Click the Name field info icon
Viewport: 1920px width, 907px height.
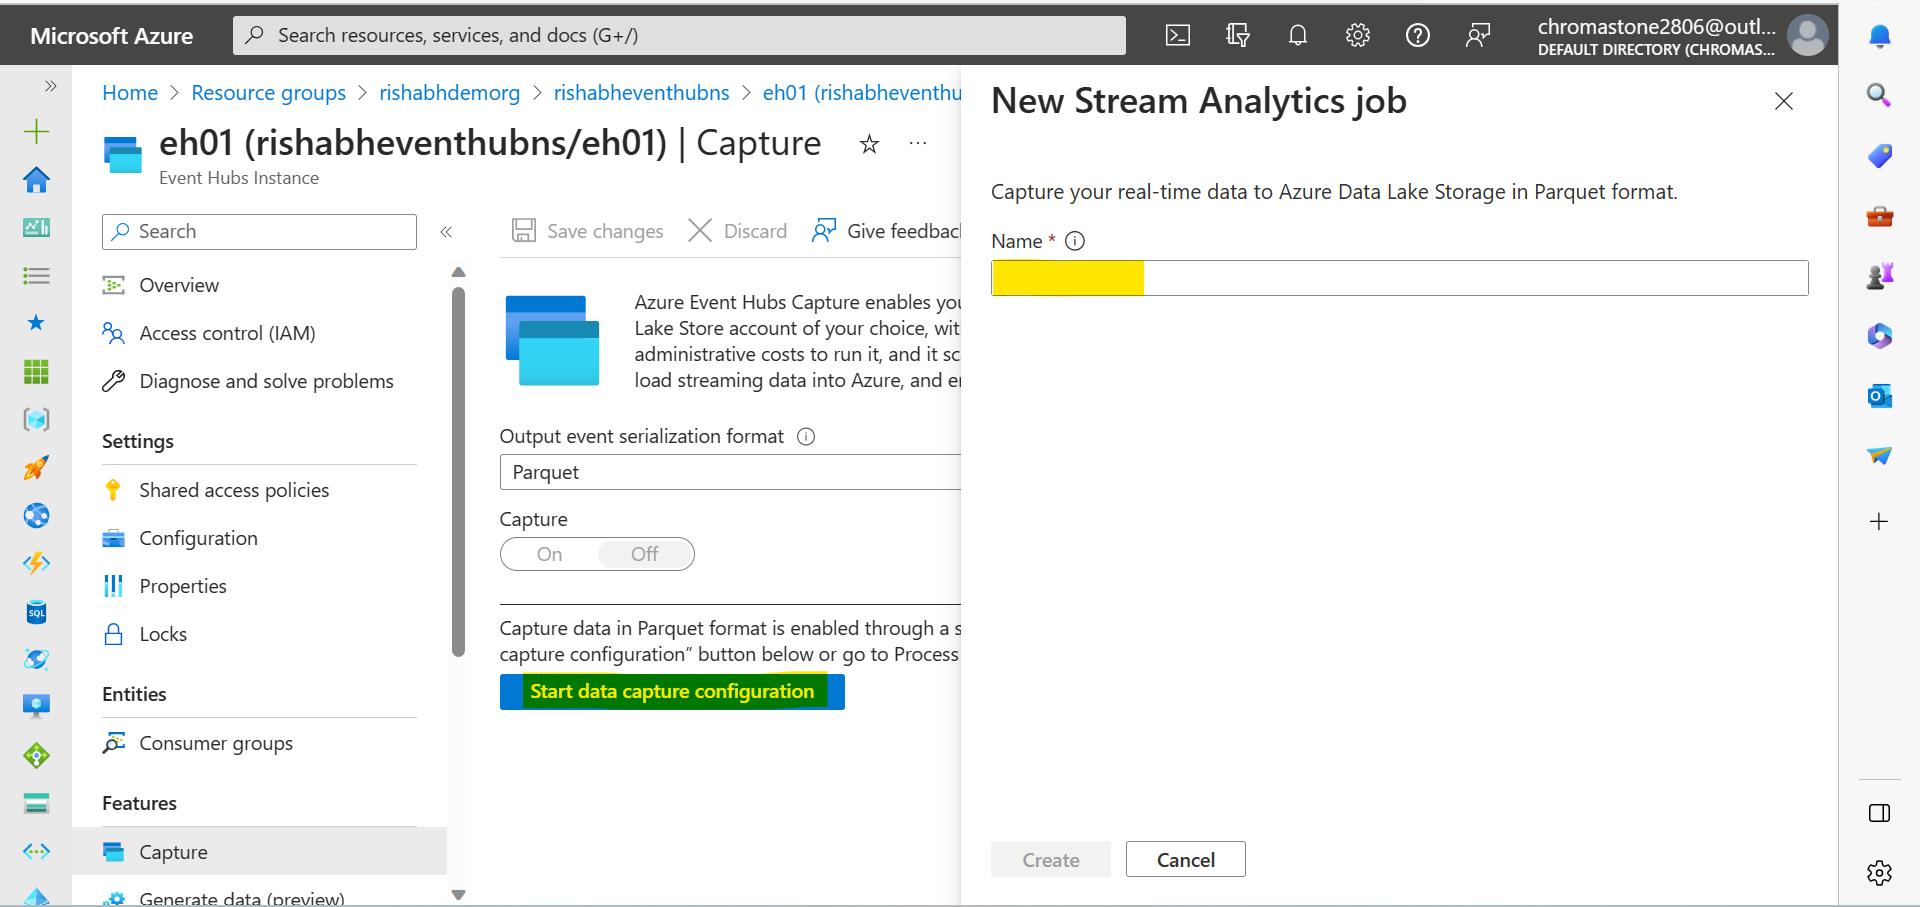coord(1075,241)
